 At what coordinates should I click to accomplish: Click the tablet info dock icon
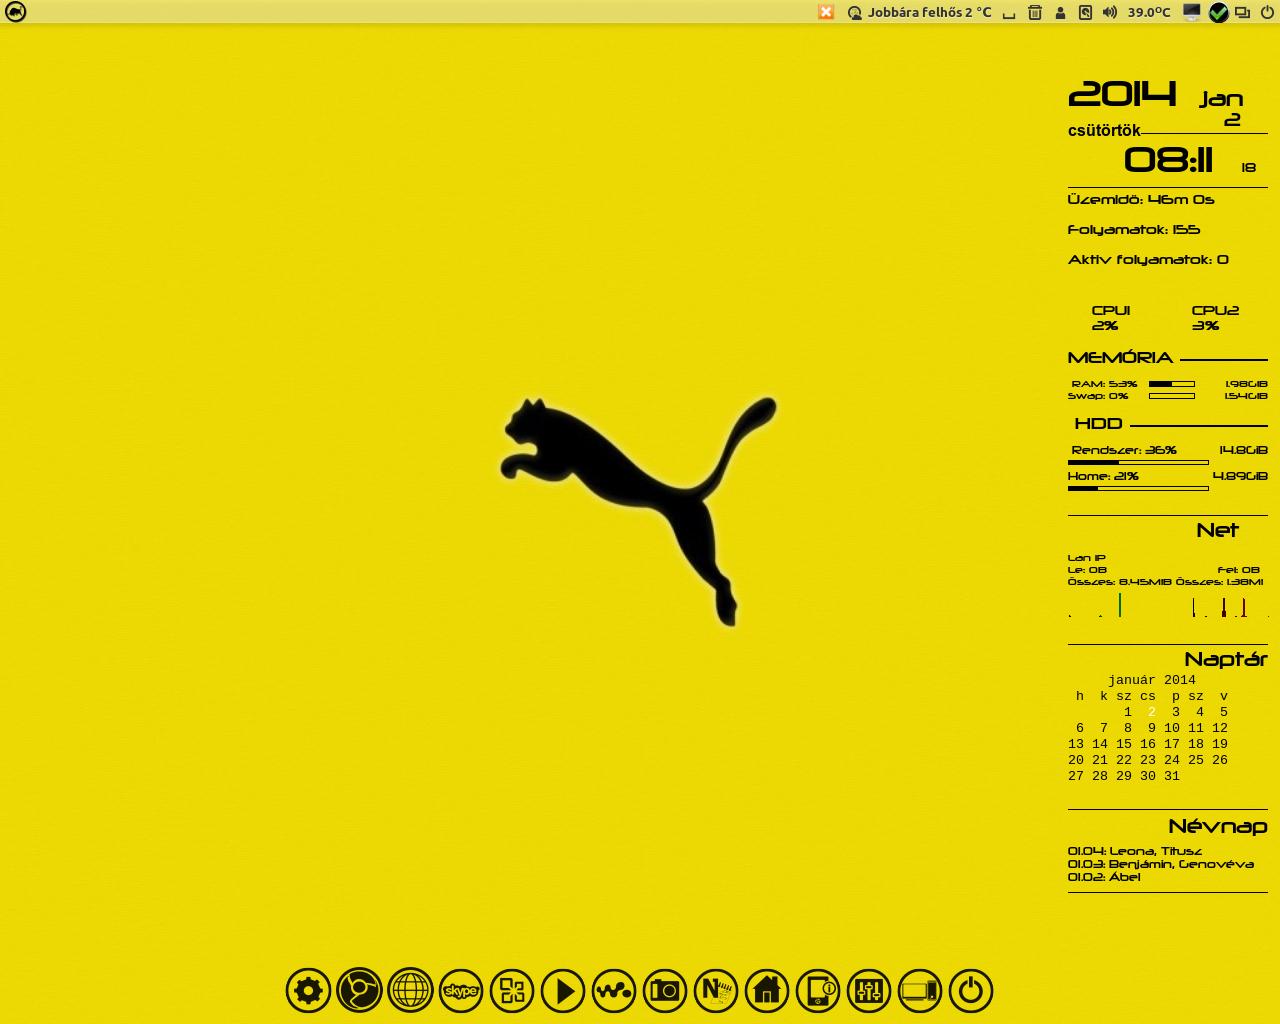(x=818, y=991)
